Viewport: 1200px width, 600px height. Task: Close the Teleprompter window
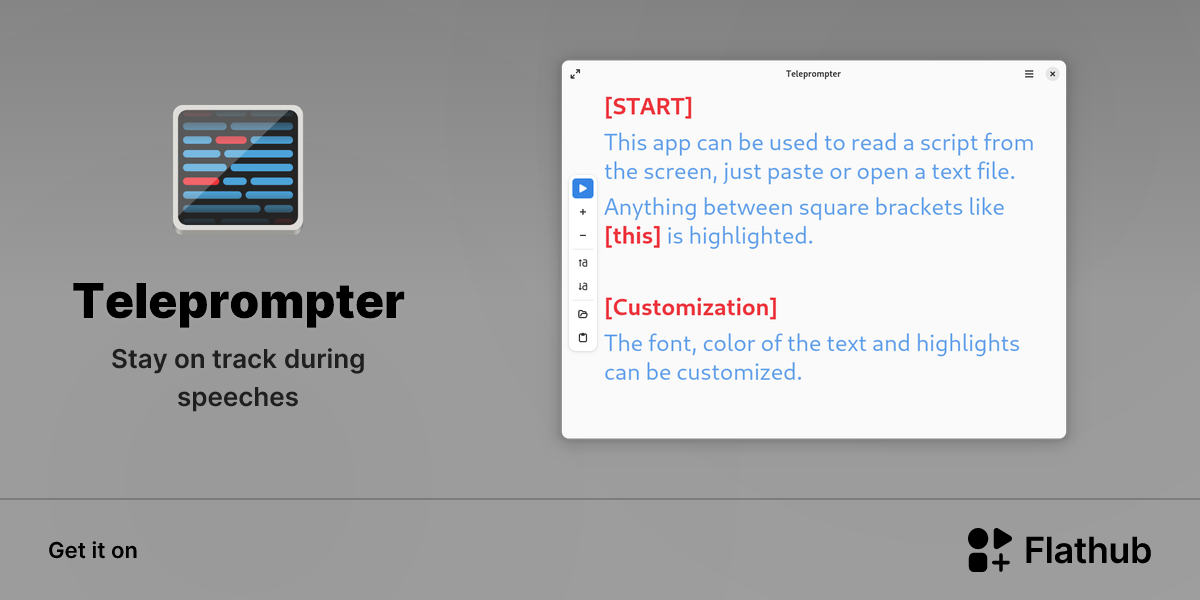coord(1052,74)
